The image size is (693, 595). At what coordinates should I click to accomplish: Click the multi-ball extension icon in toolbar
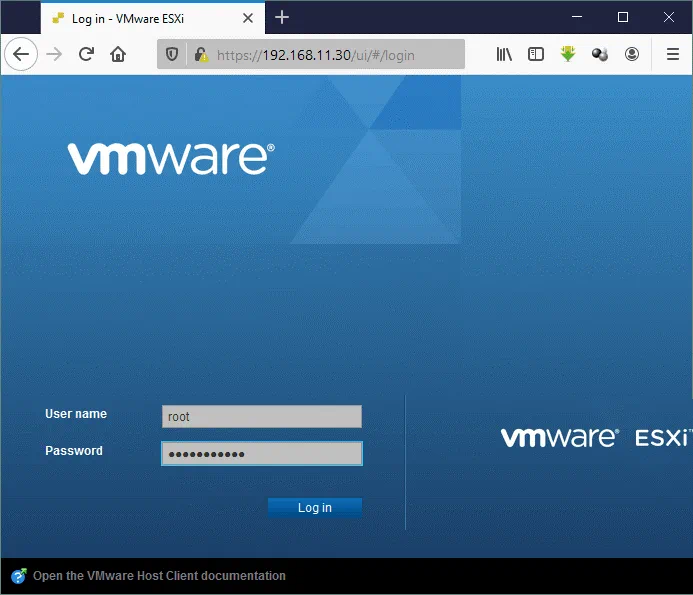coord(600,55)
